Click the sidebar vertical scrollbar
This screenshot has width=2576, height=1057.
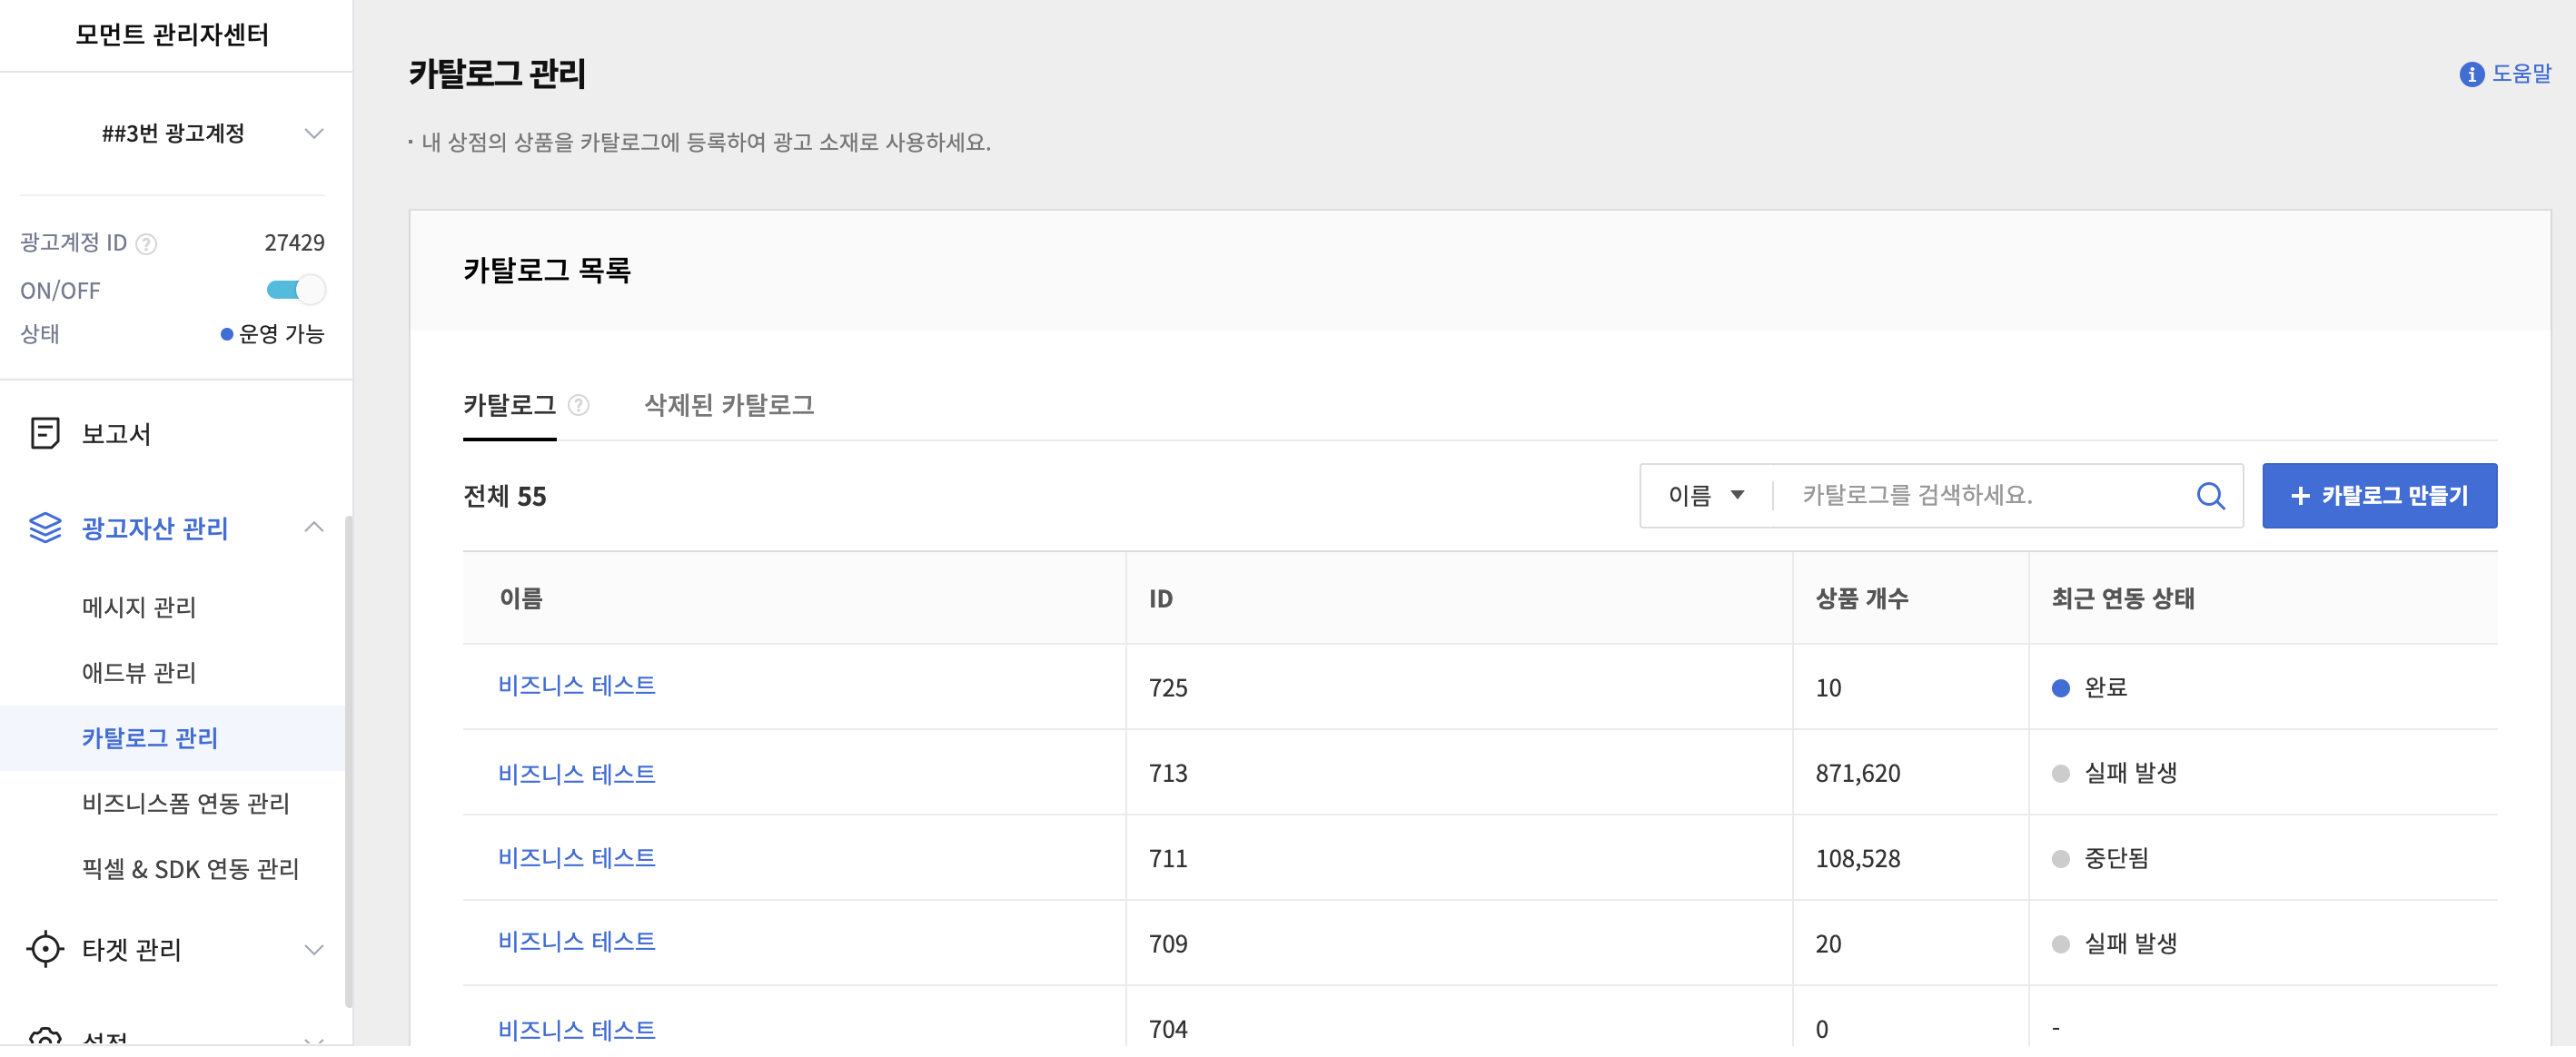point(348,760)
